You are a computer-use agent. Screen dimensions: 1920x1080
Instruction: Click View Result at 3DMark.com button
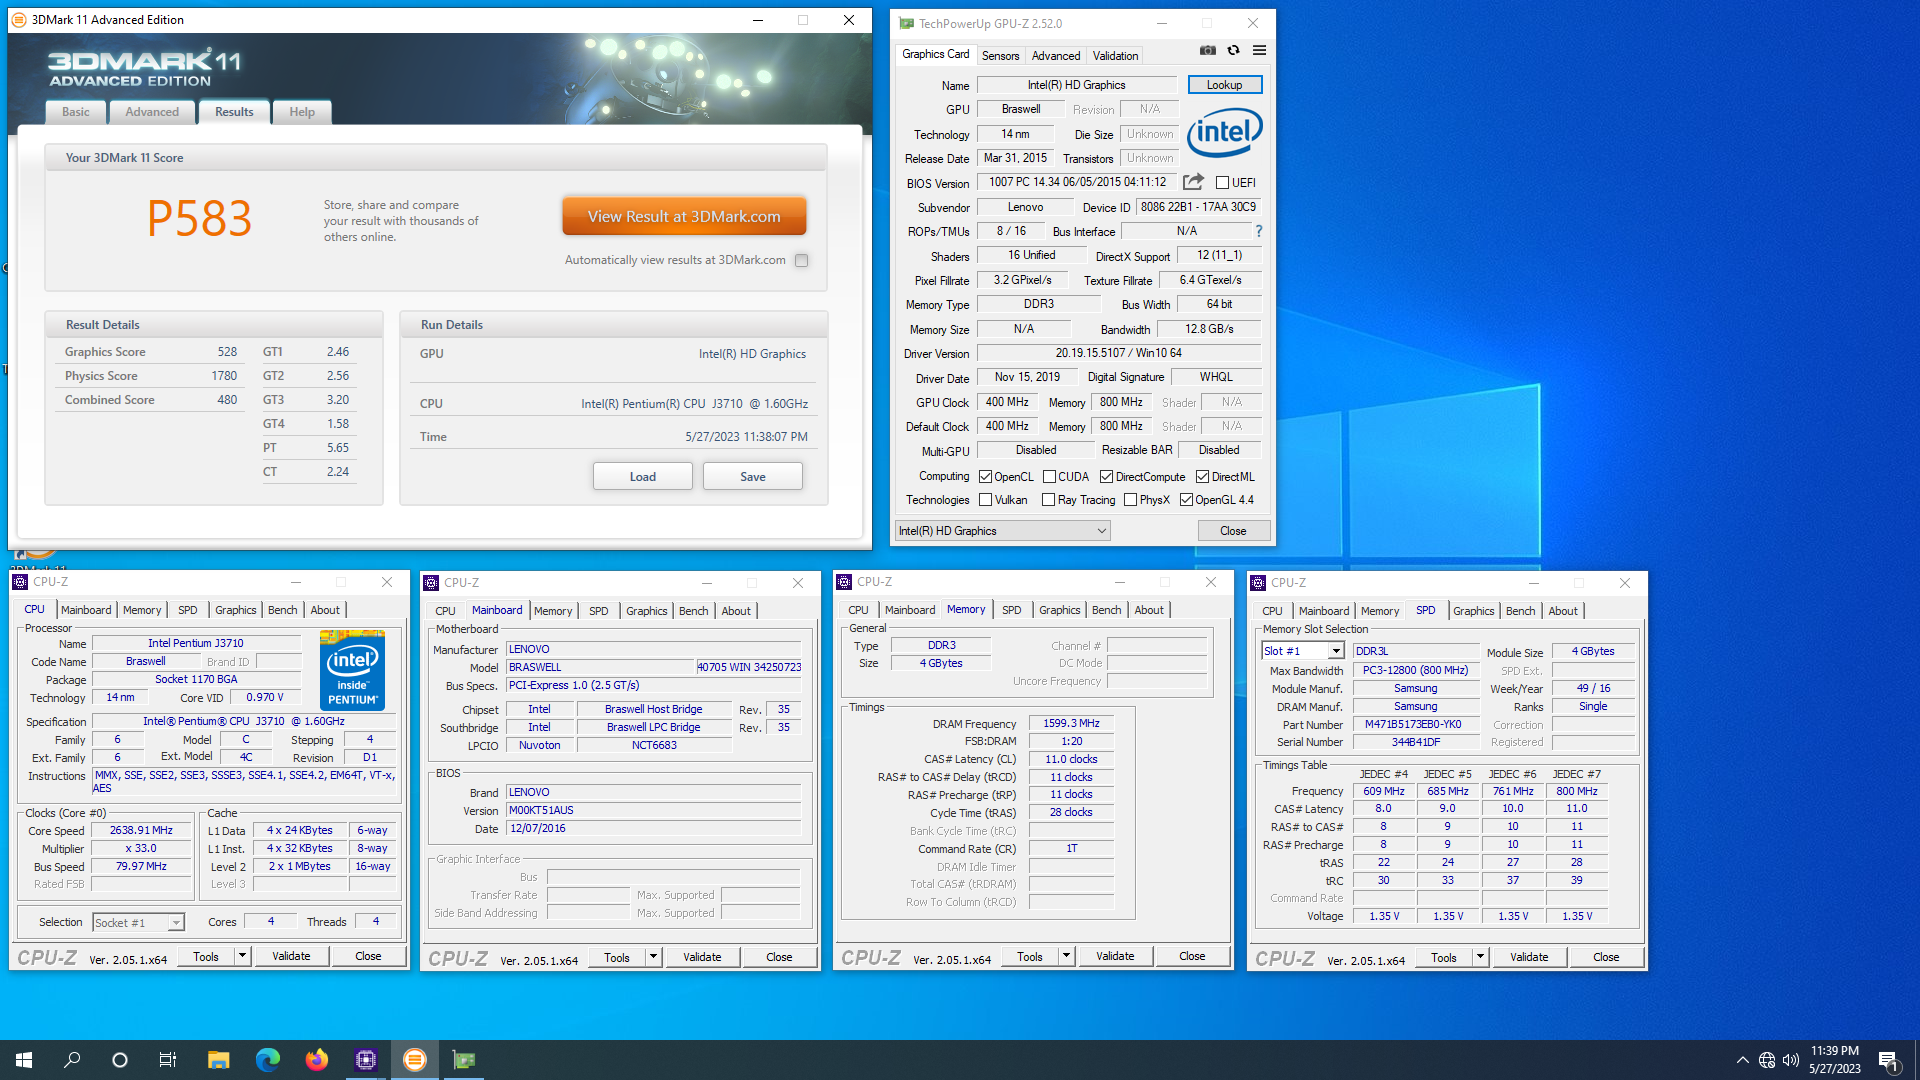click(684, 216)
